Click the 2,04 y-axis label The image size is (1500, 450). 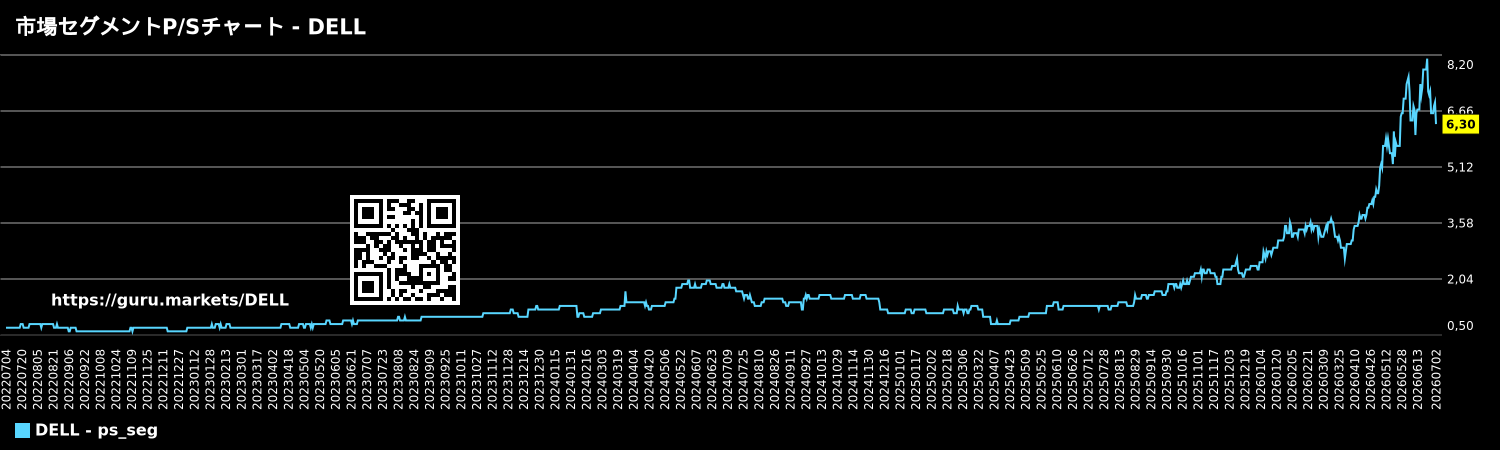pyautogui.click(x=1460, y=279)
